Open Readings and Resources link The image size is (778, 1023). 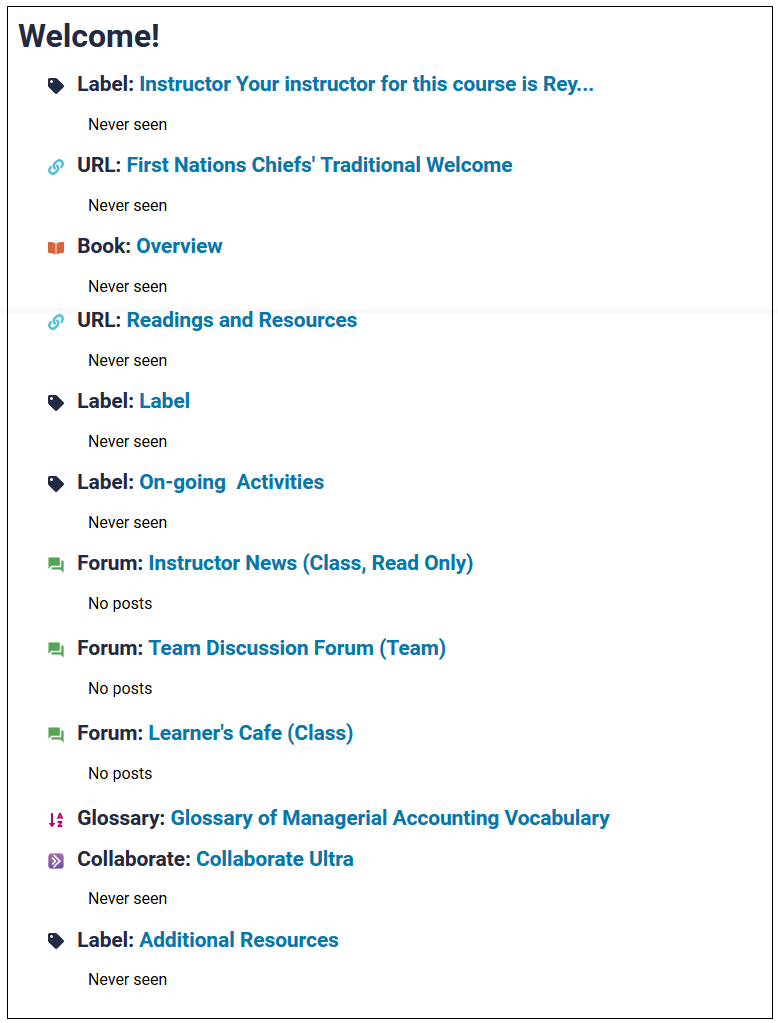(241, 320)
